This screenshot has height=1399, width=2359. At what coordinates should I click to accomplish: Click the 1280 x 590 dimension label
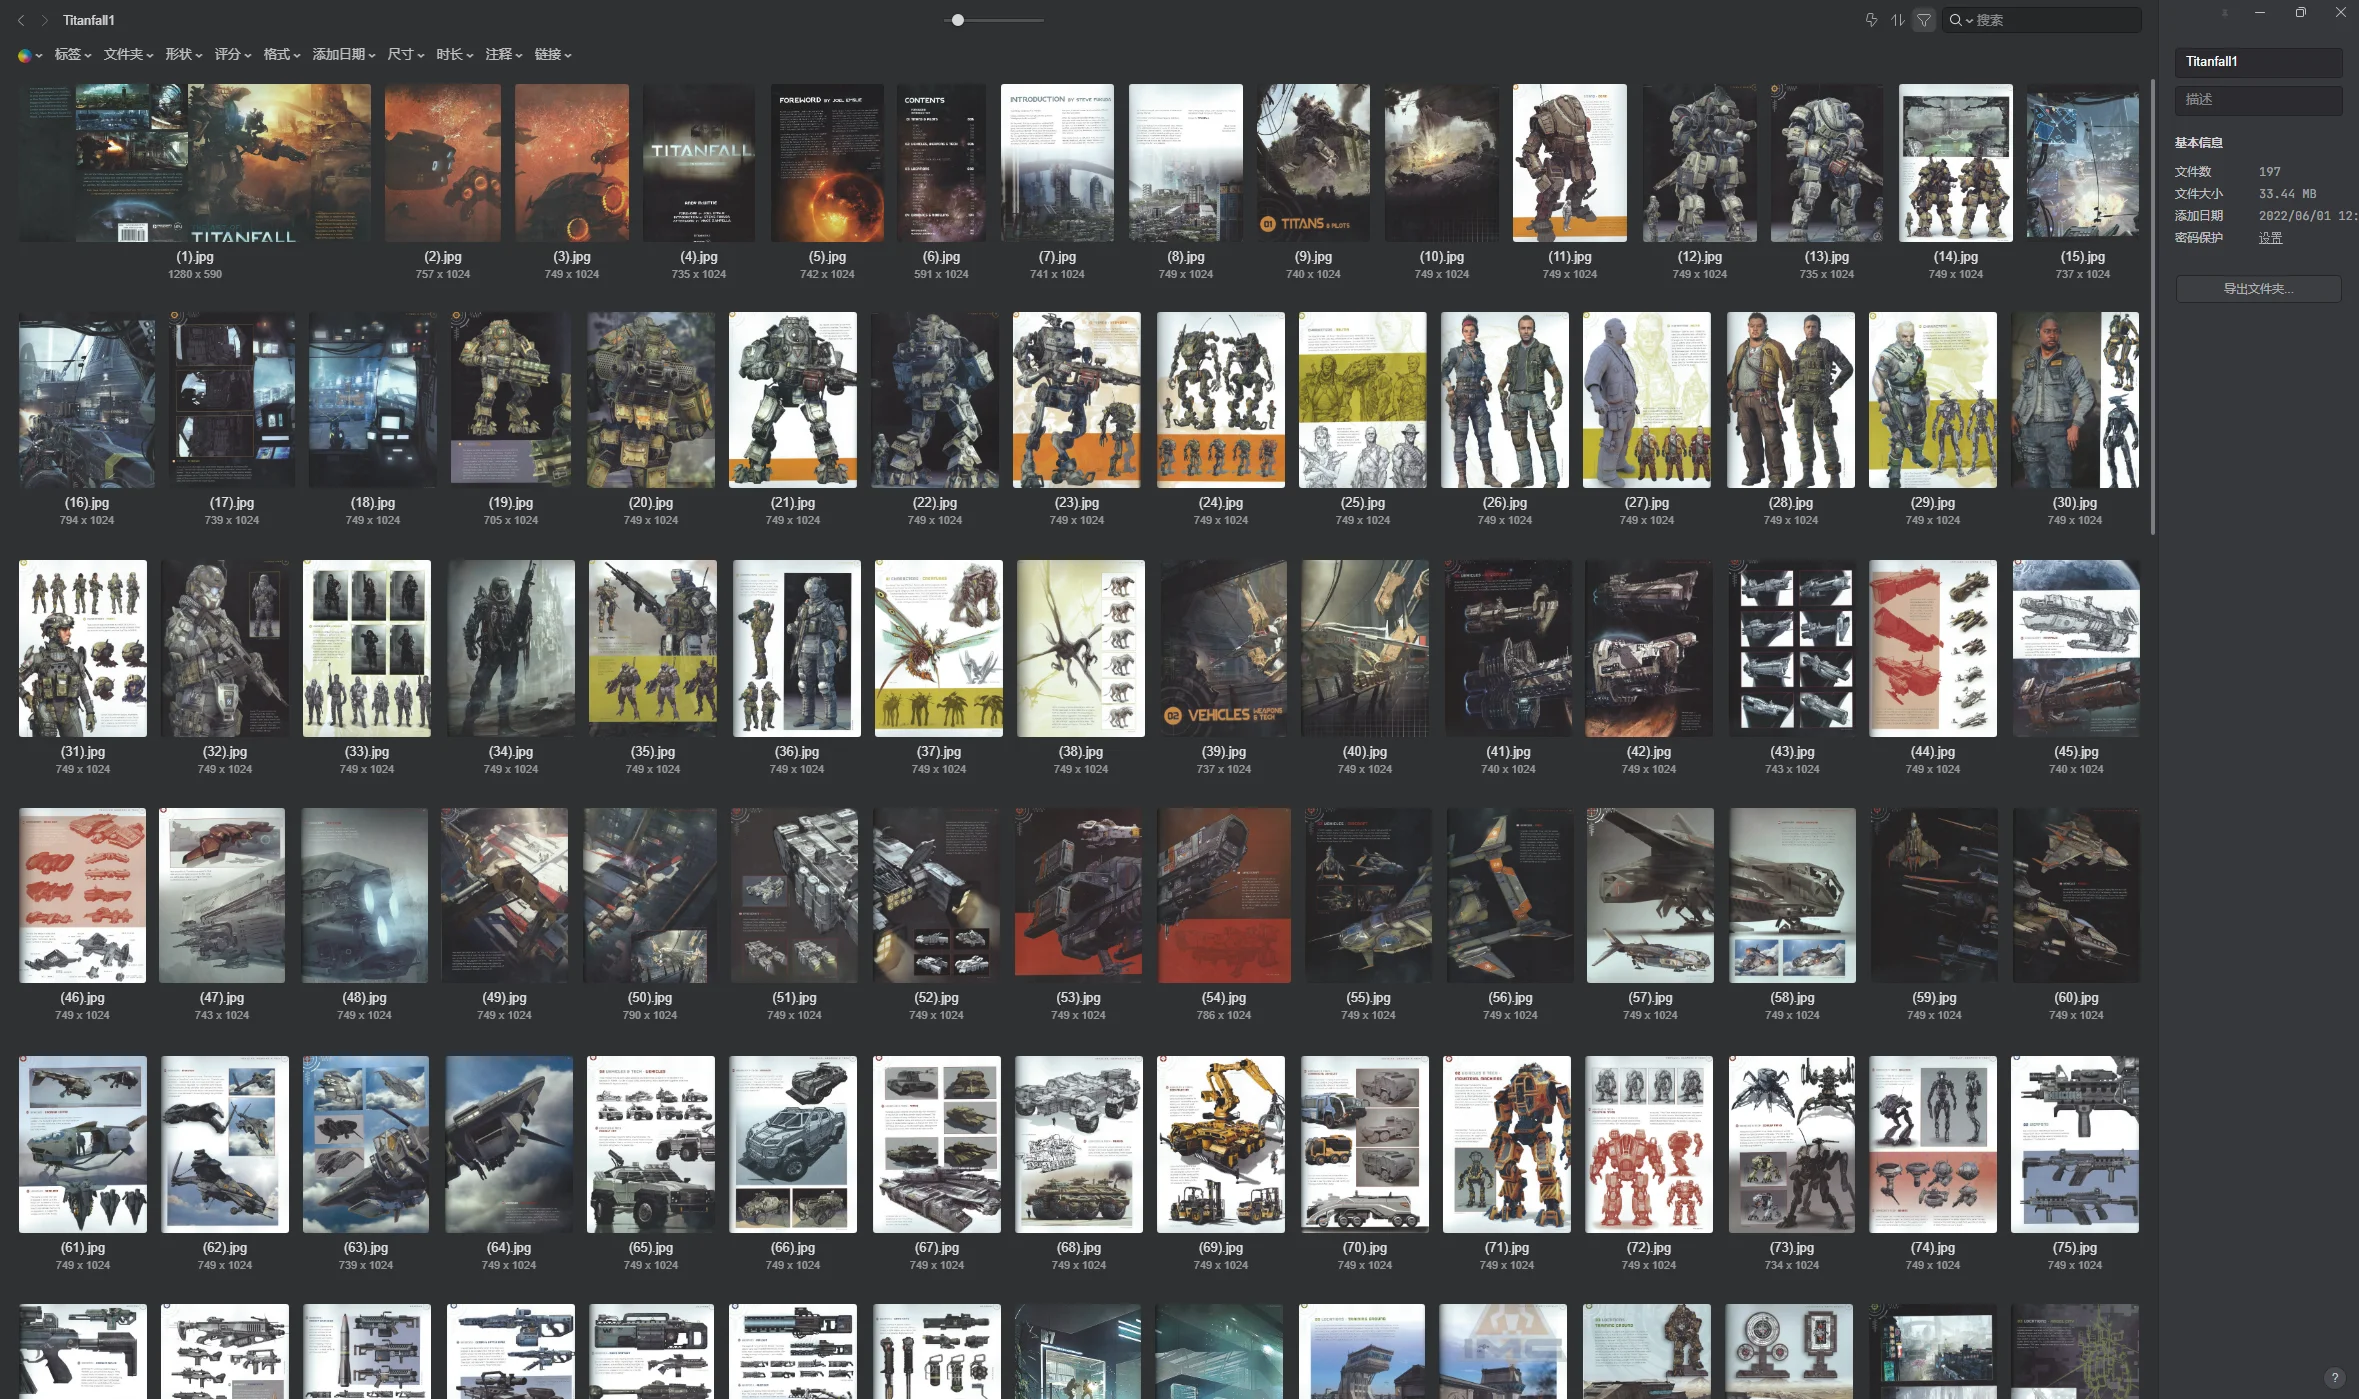(x=195, y=274)
